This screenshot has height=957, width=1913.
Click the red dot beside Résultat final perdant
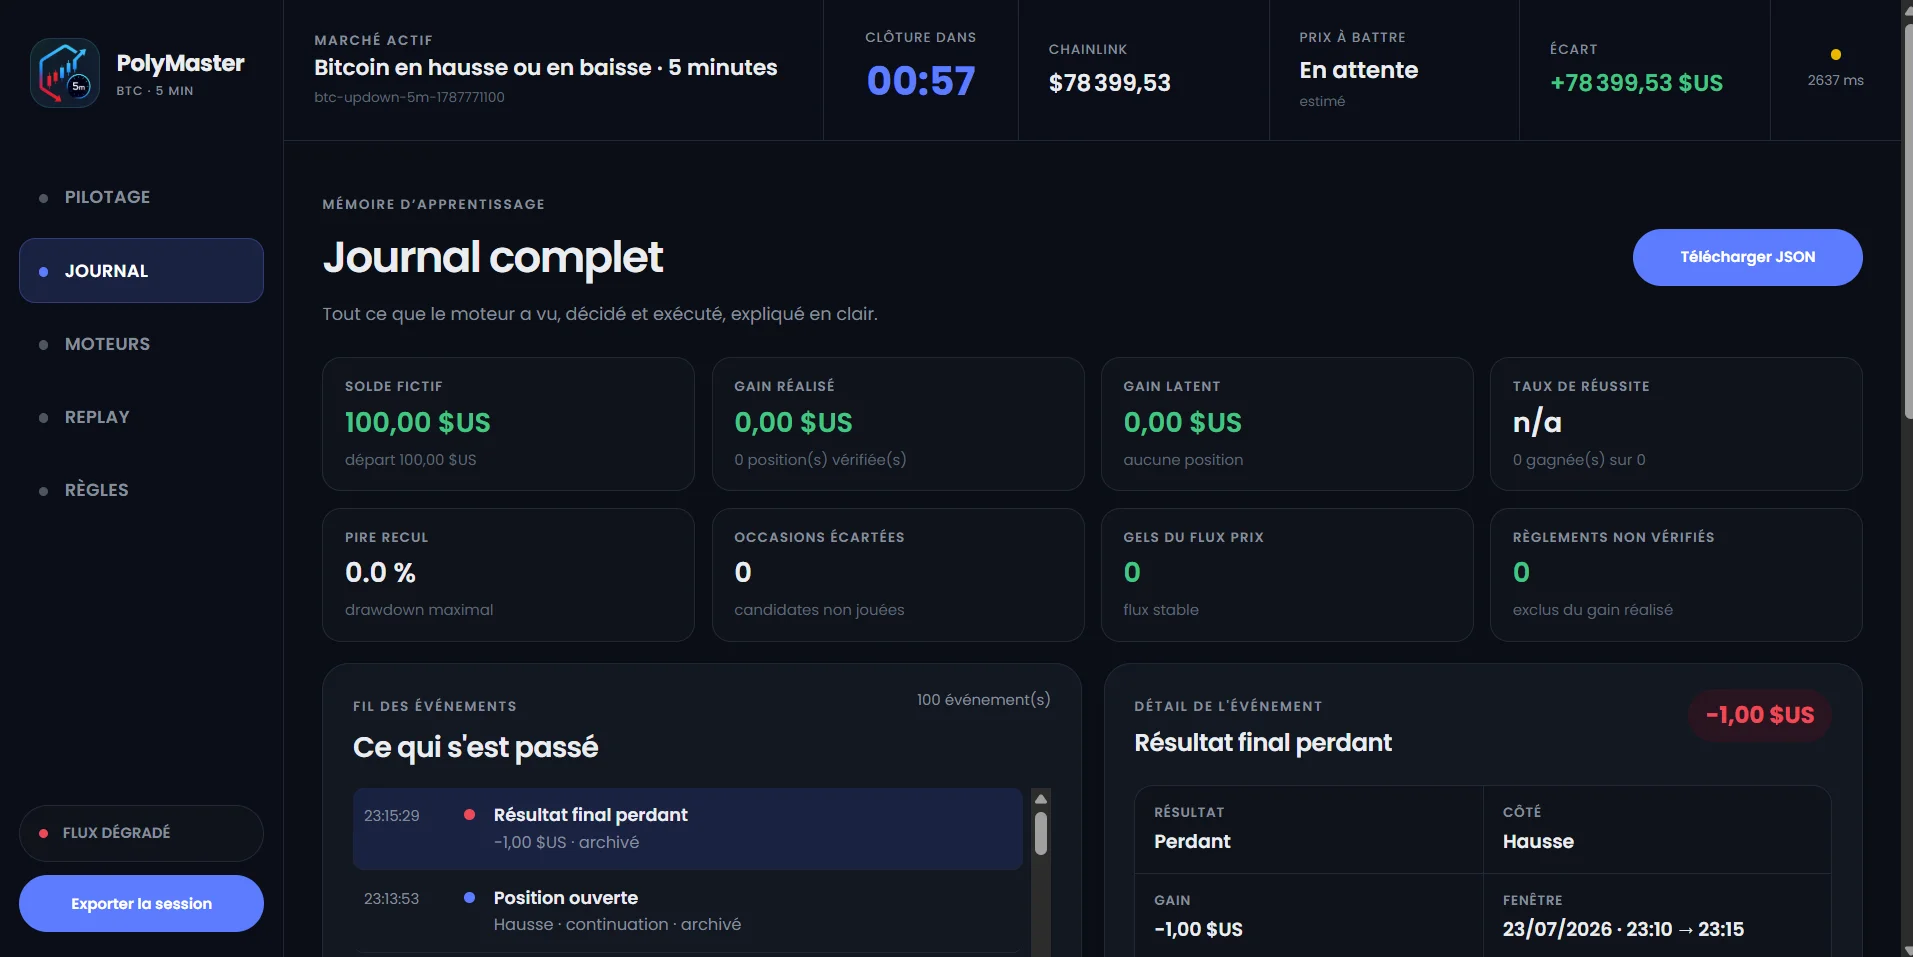pos(469,814)
